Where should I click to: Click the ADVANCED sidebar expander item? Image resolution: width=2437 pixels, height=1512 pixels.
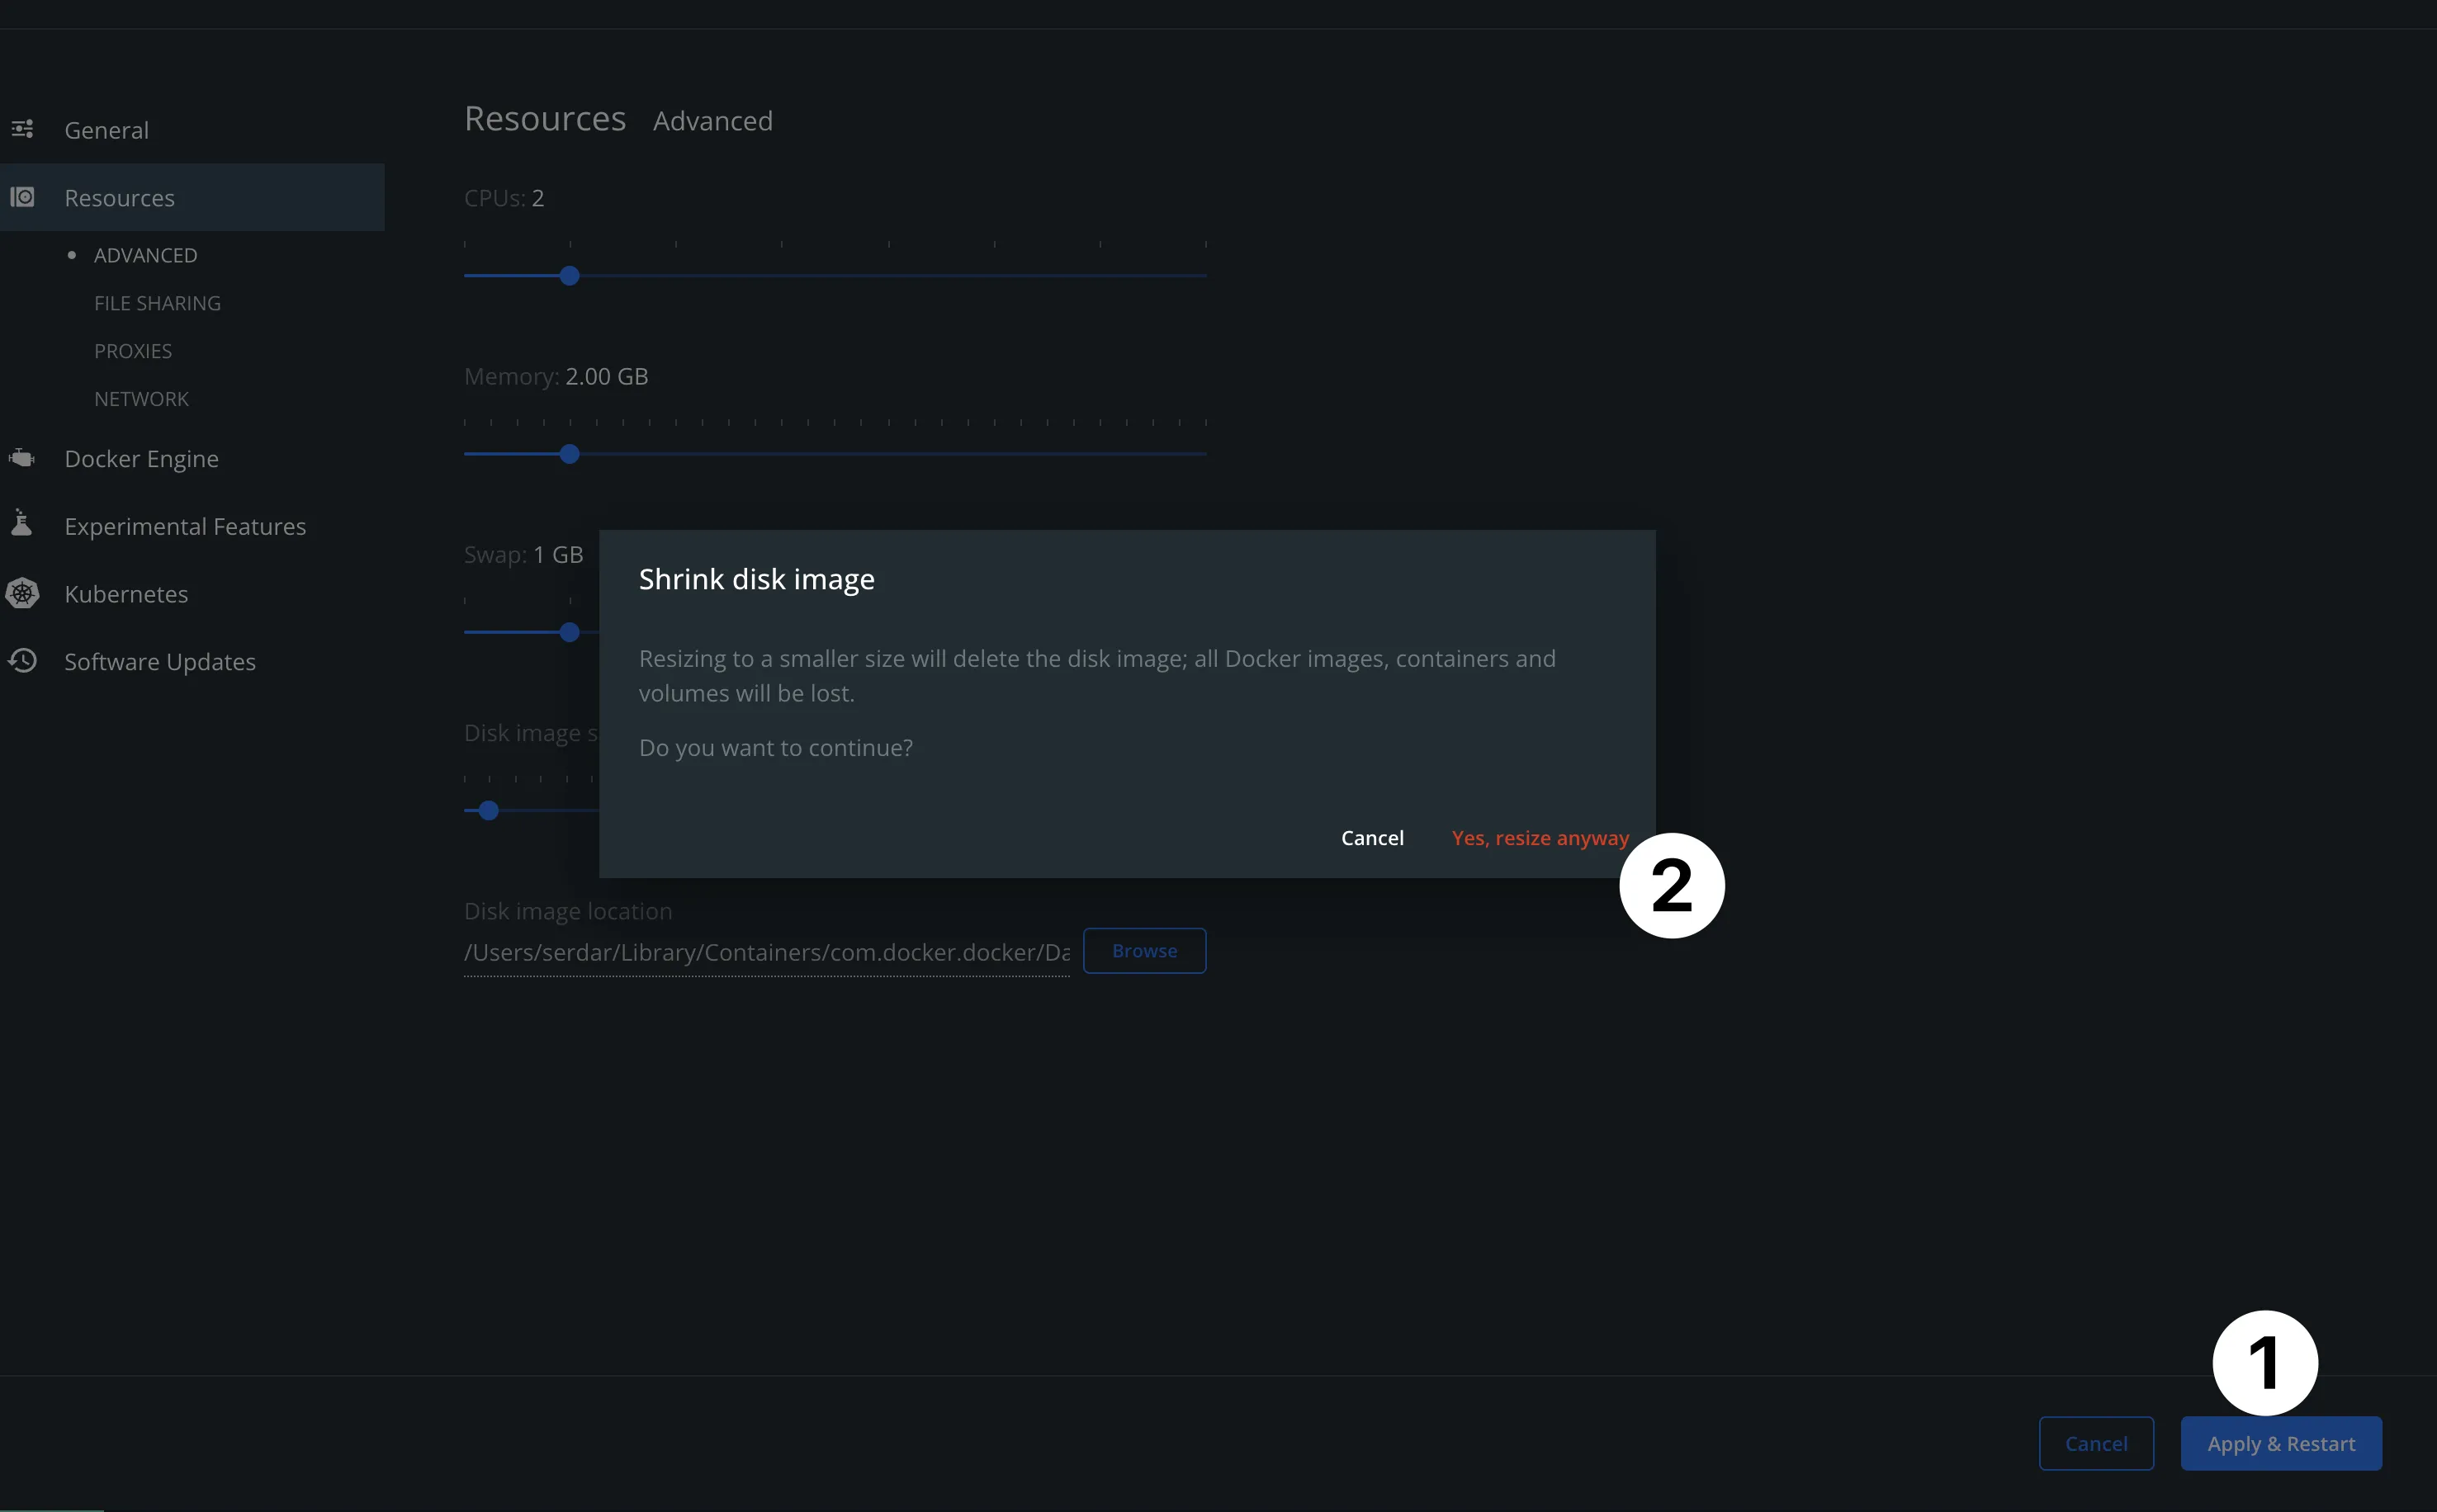pos(144,254)
